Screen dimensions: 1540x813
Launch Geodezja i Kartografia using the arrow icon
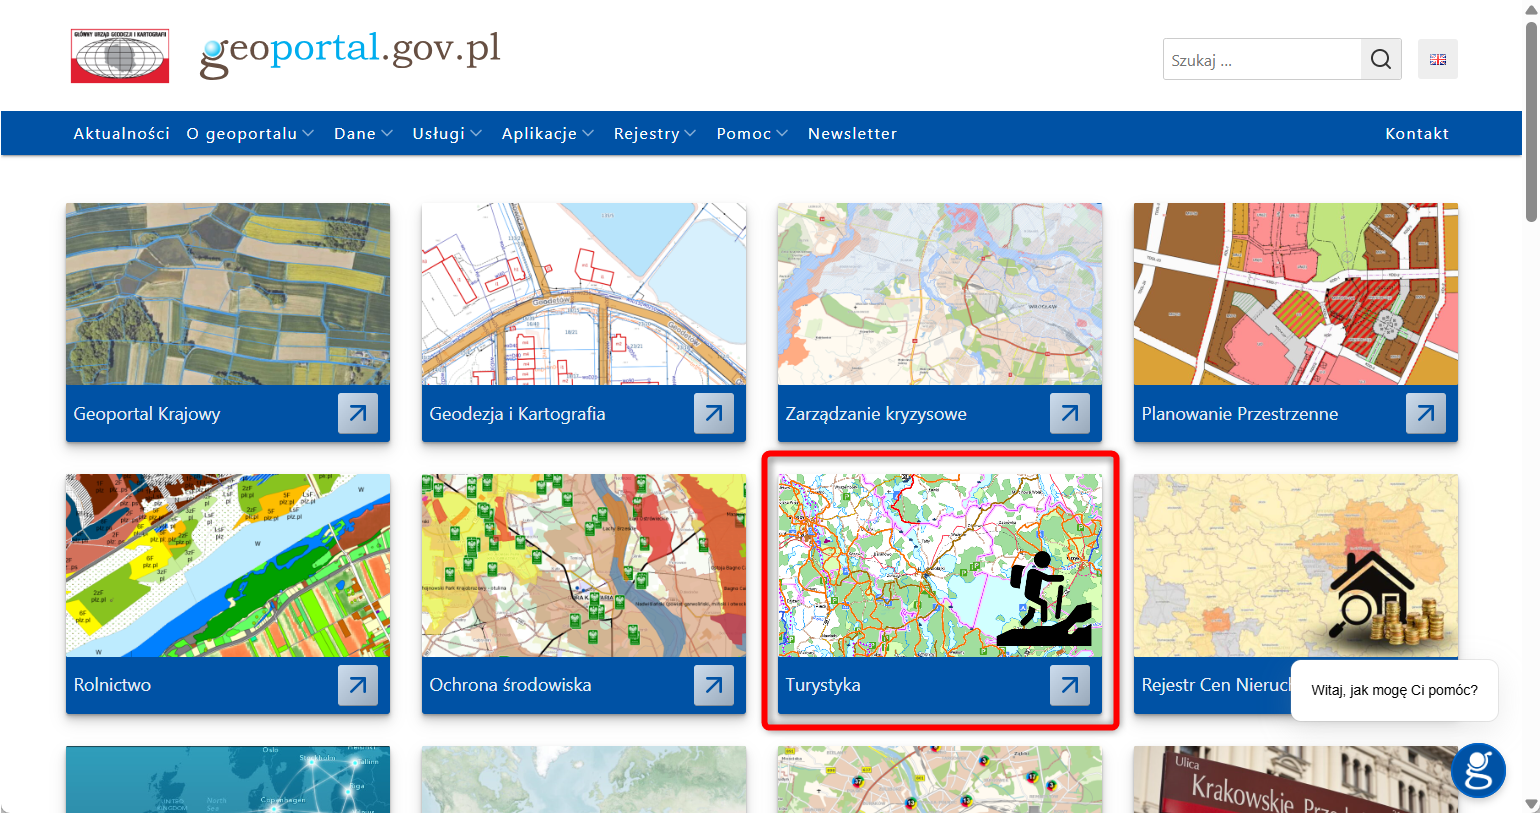pos(713,413)
